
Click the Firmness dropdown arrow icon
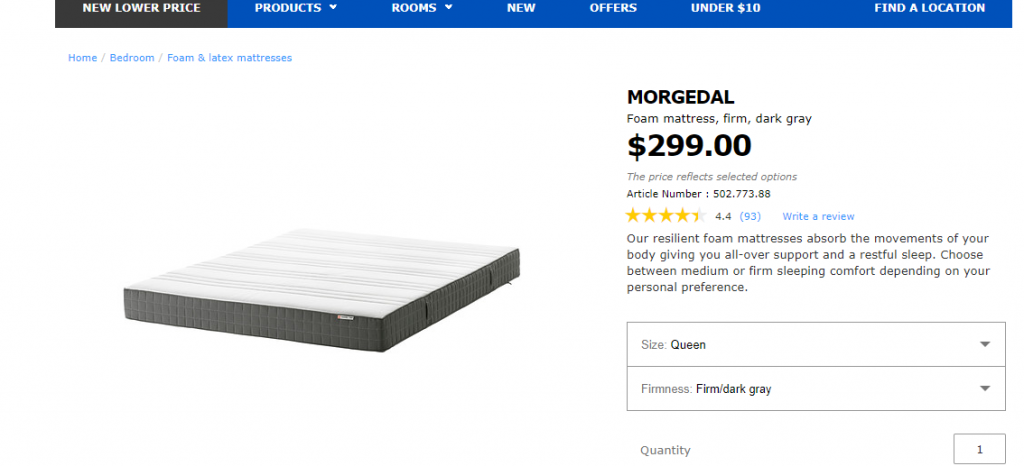tap(985, 389)
